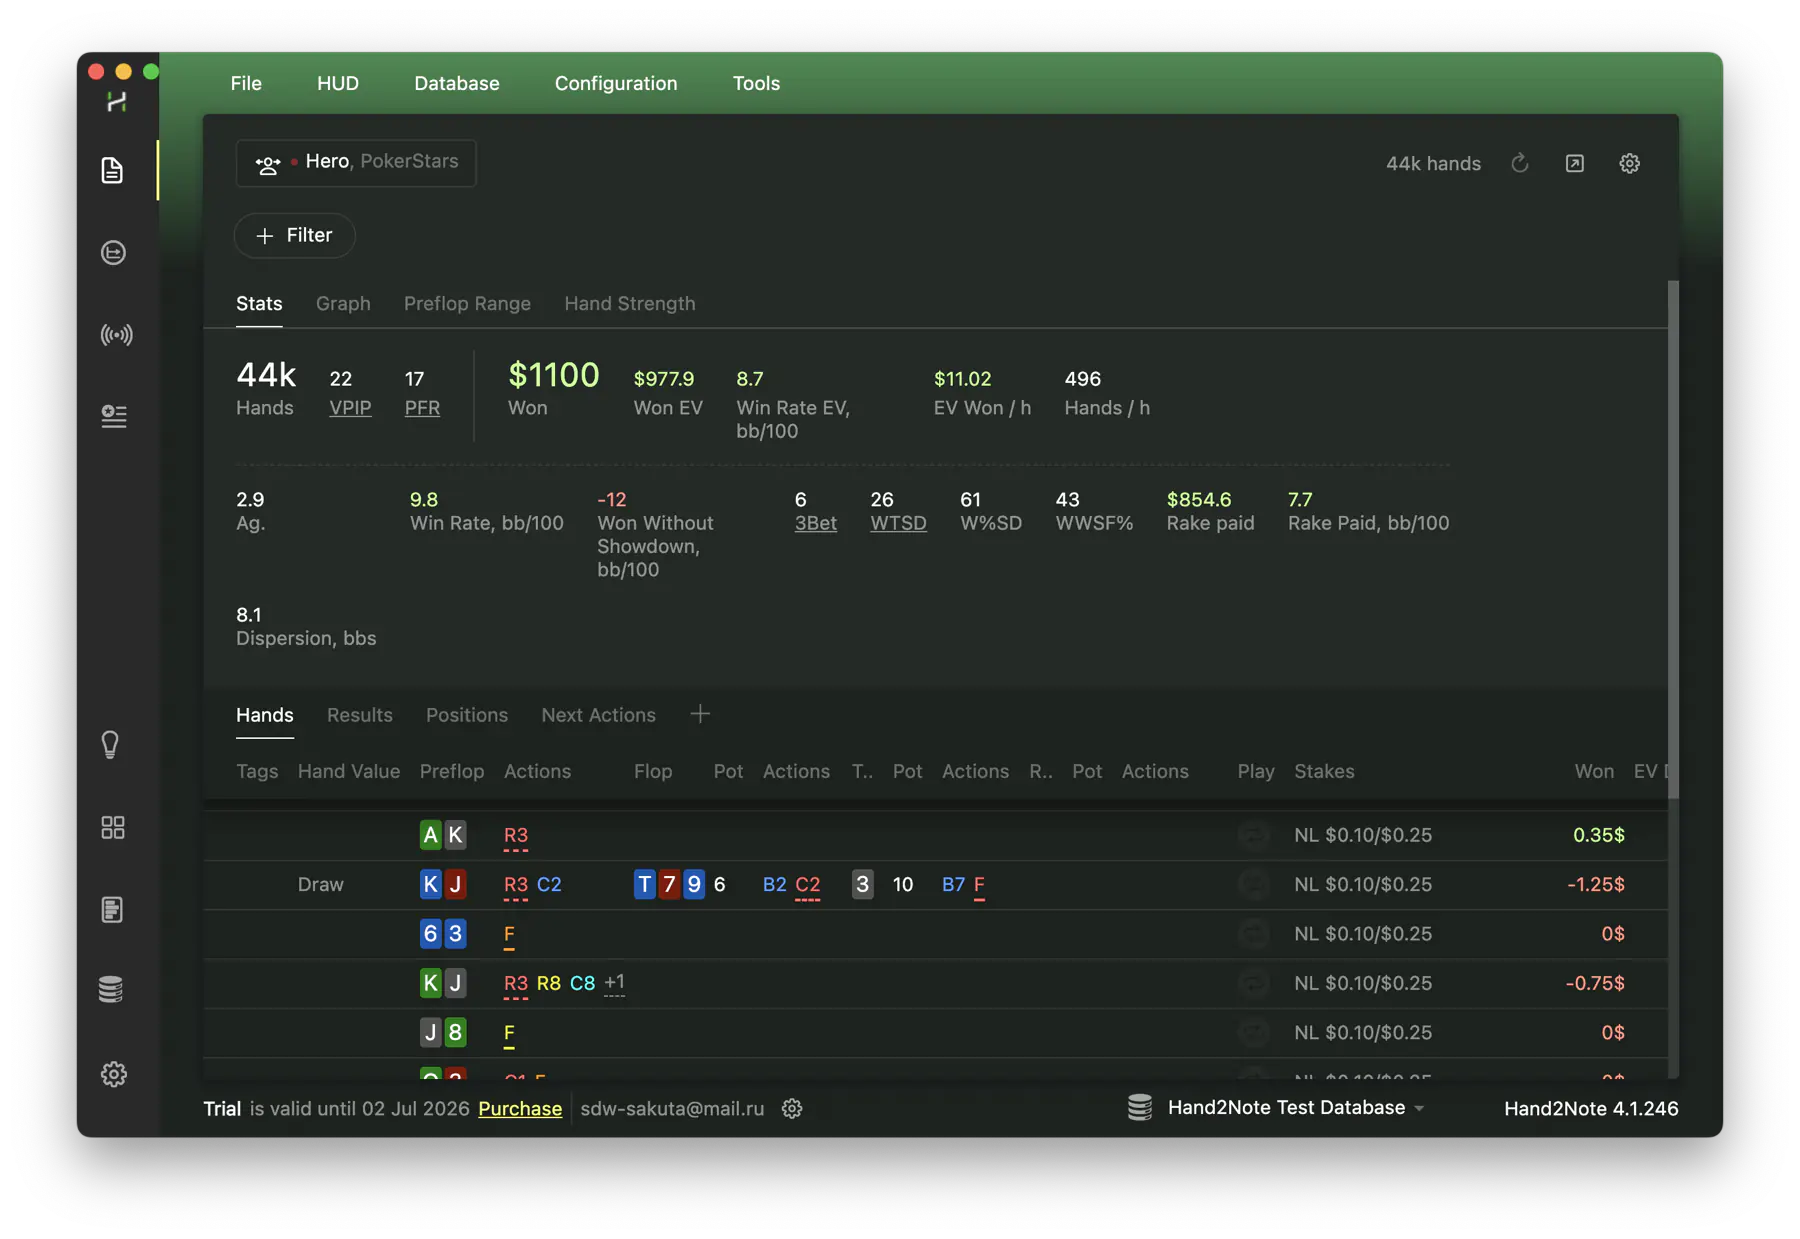The image size is (1800, 1239).
Task: Open the HUD menu
Action: click(x=338, y=83)
